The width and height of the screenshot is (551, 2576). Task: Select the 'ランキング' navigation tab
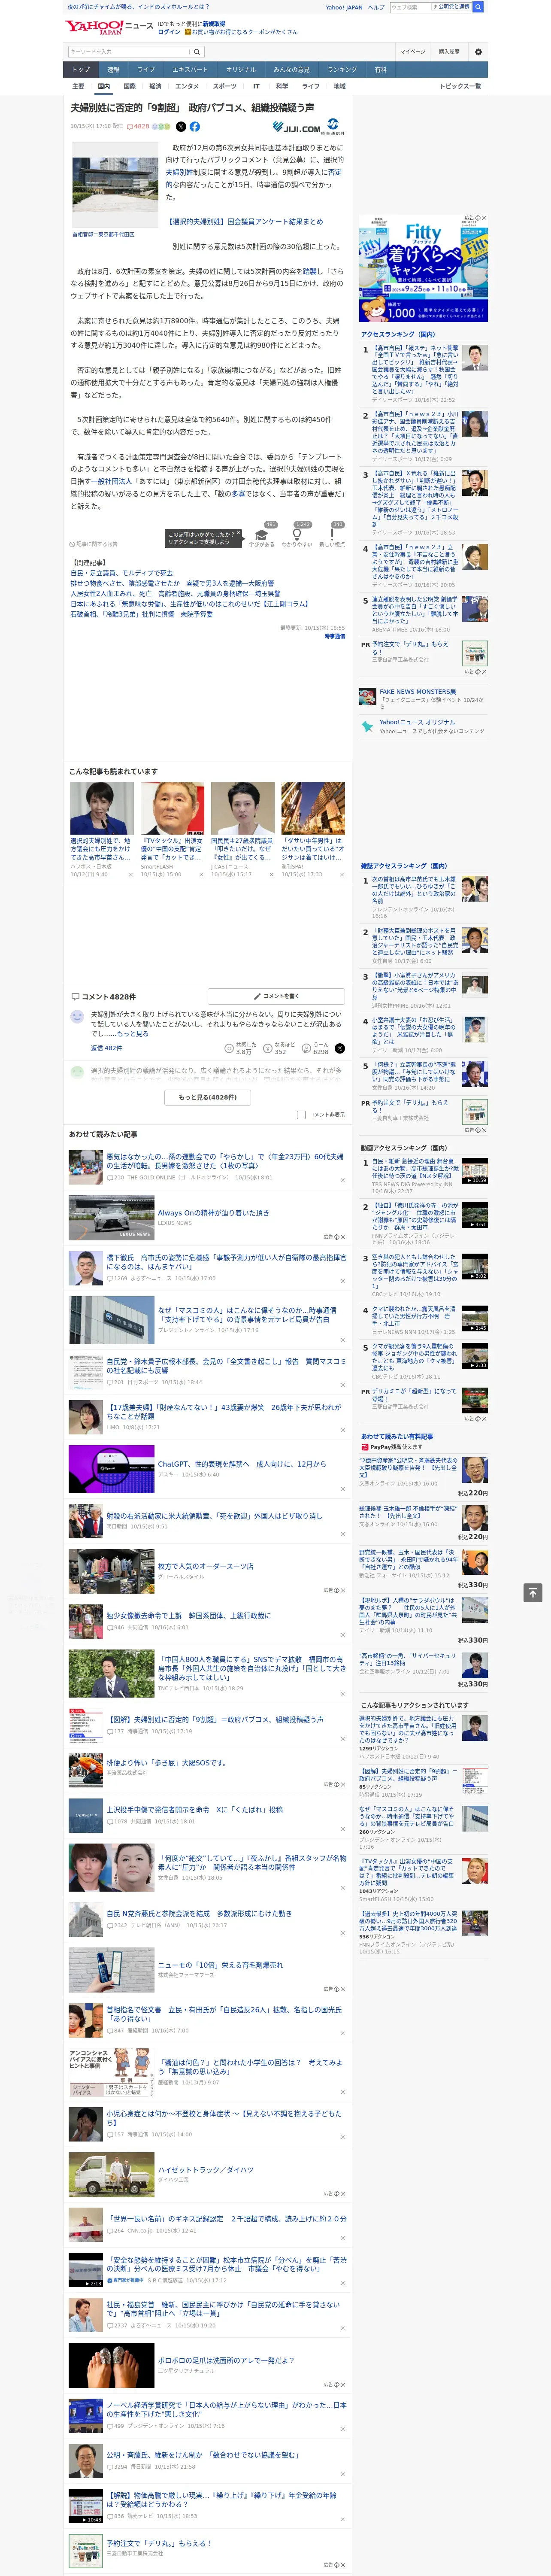(342, 70)
